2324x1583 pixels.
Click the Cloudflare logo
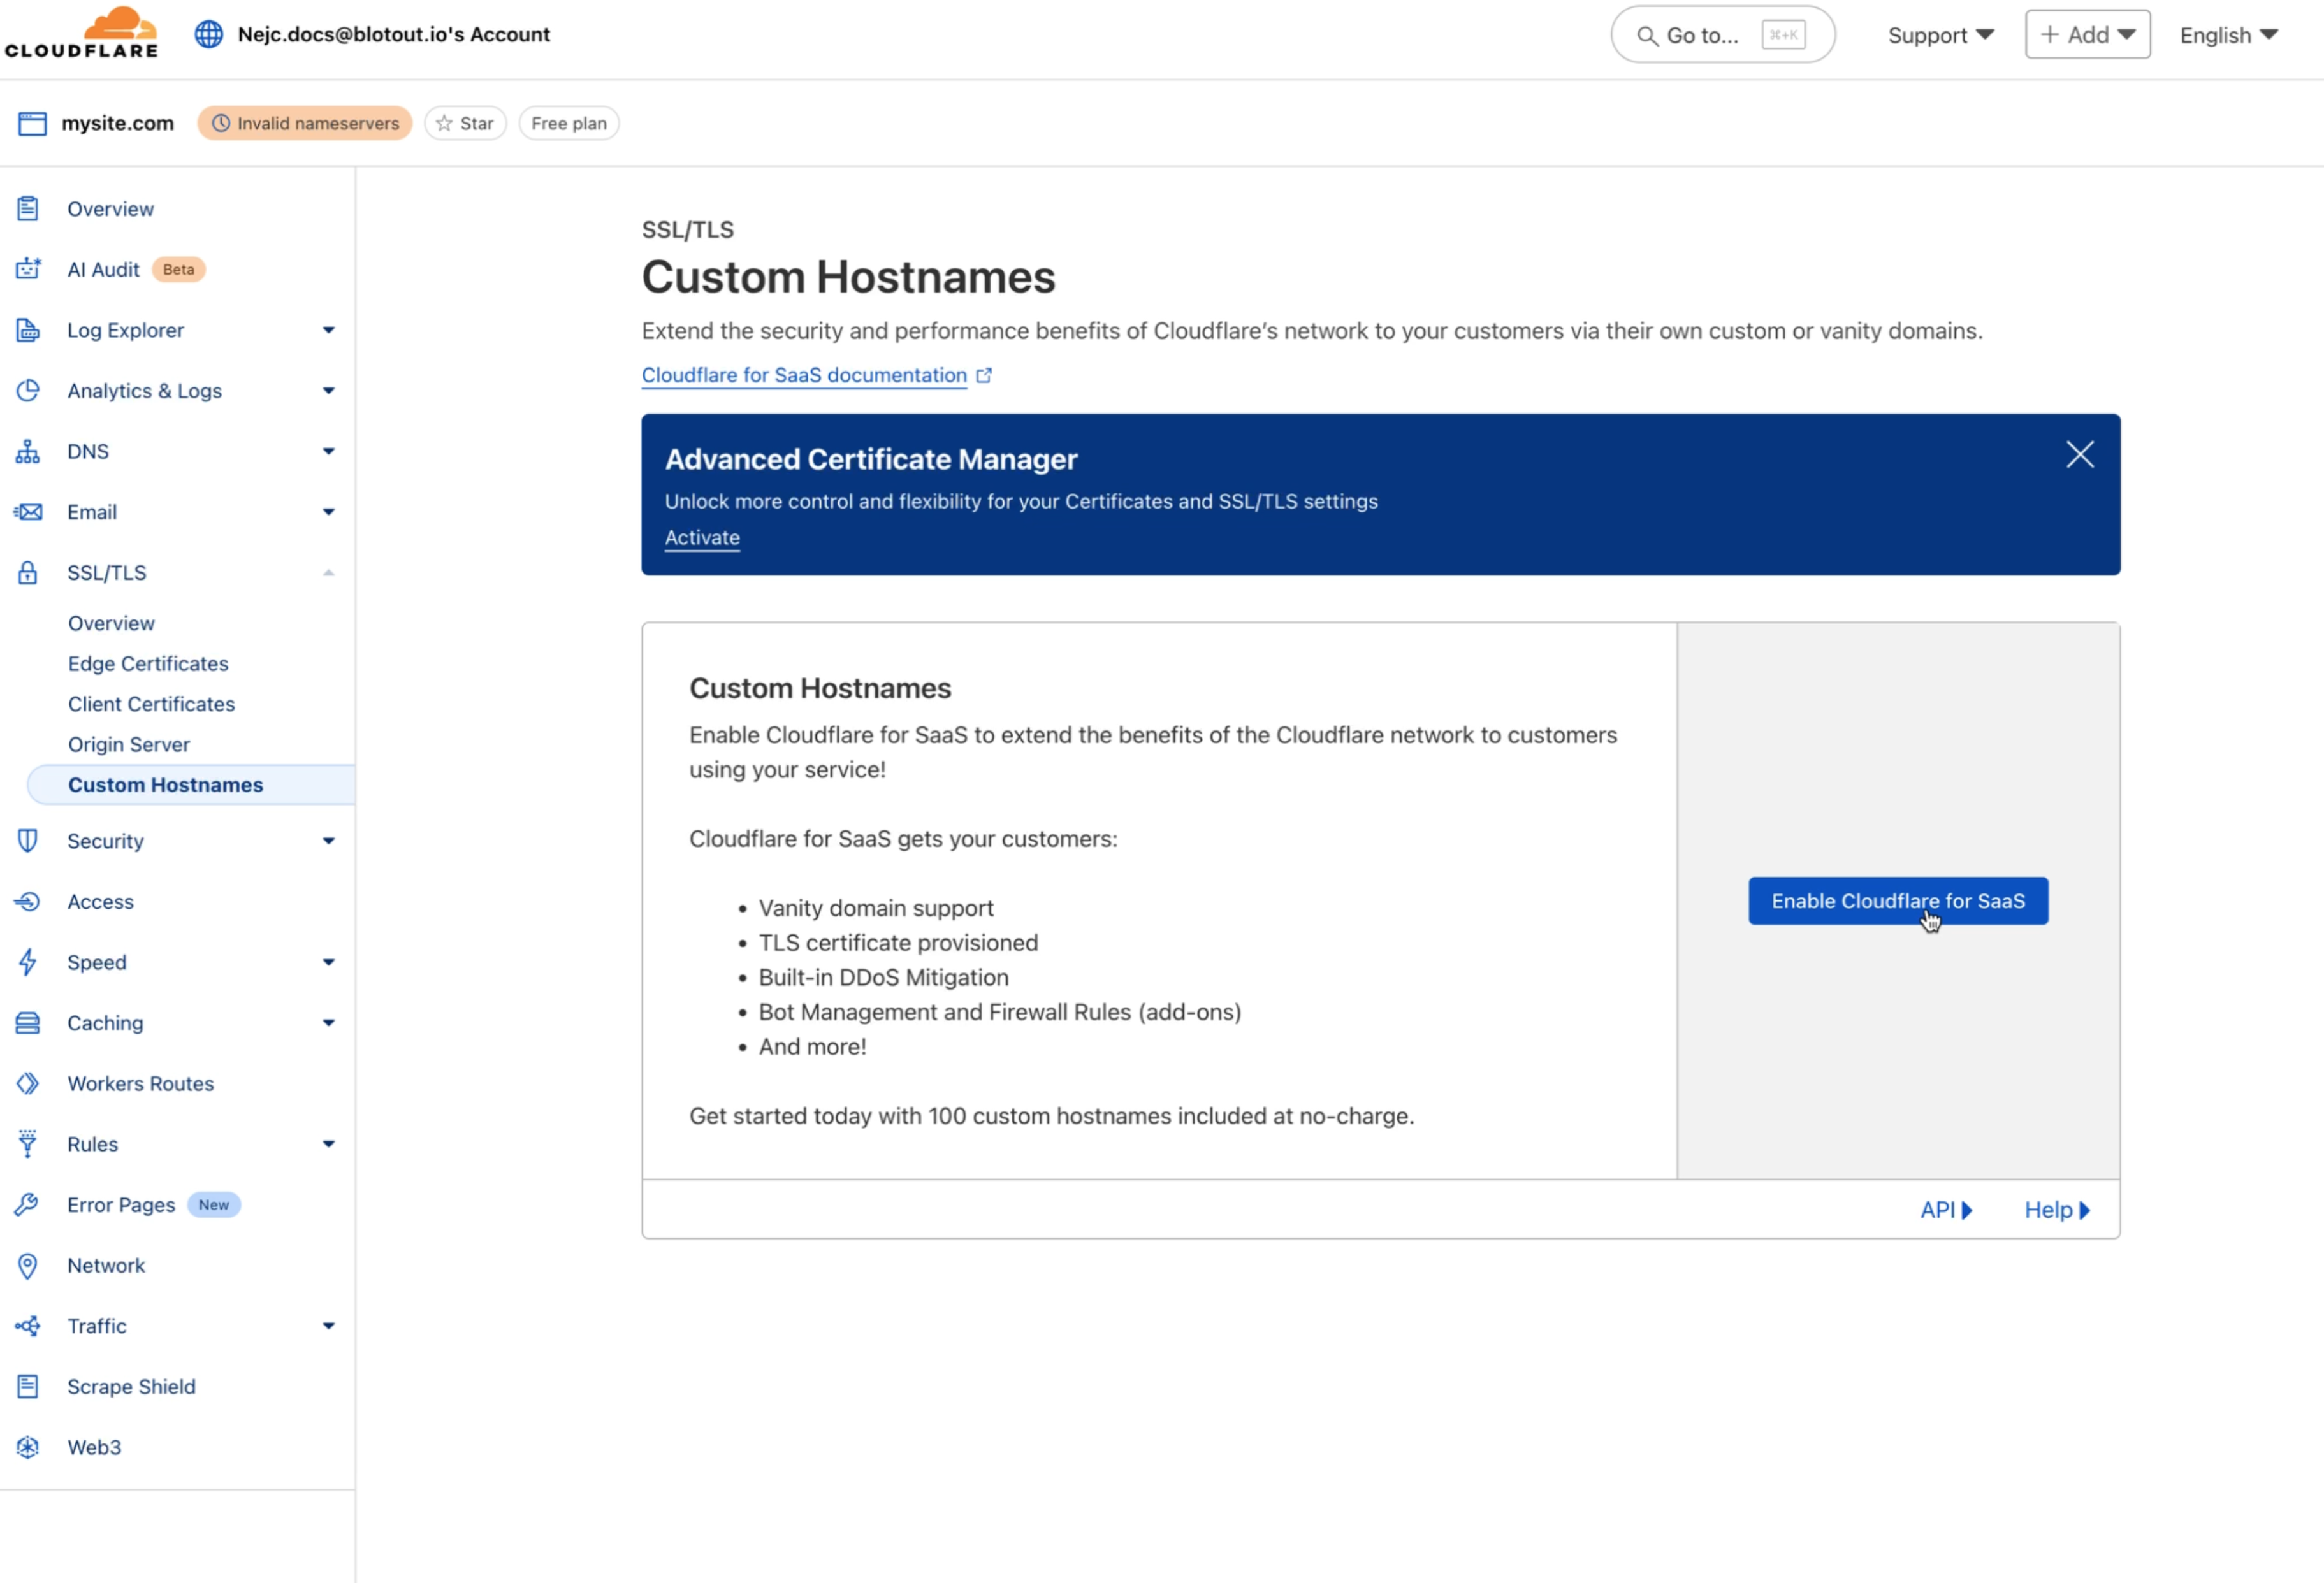[82, 33]
